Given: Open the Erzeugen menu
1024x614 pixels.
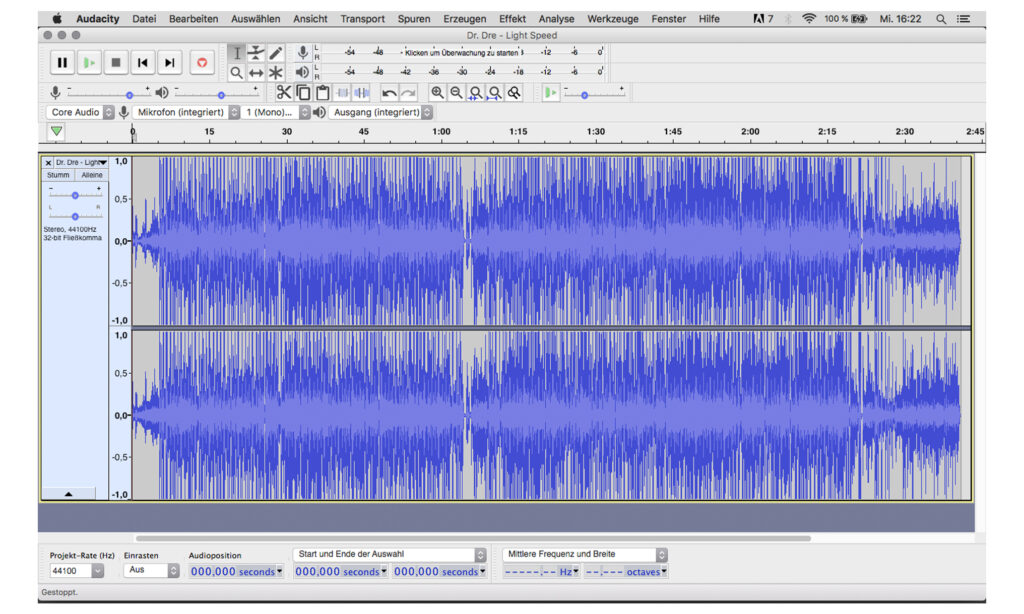Looking at the screenshot, I should point(464,19).
